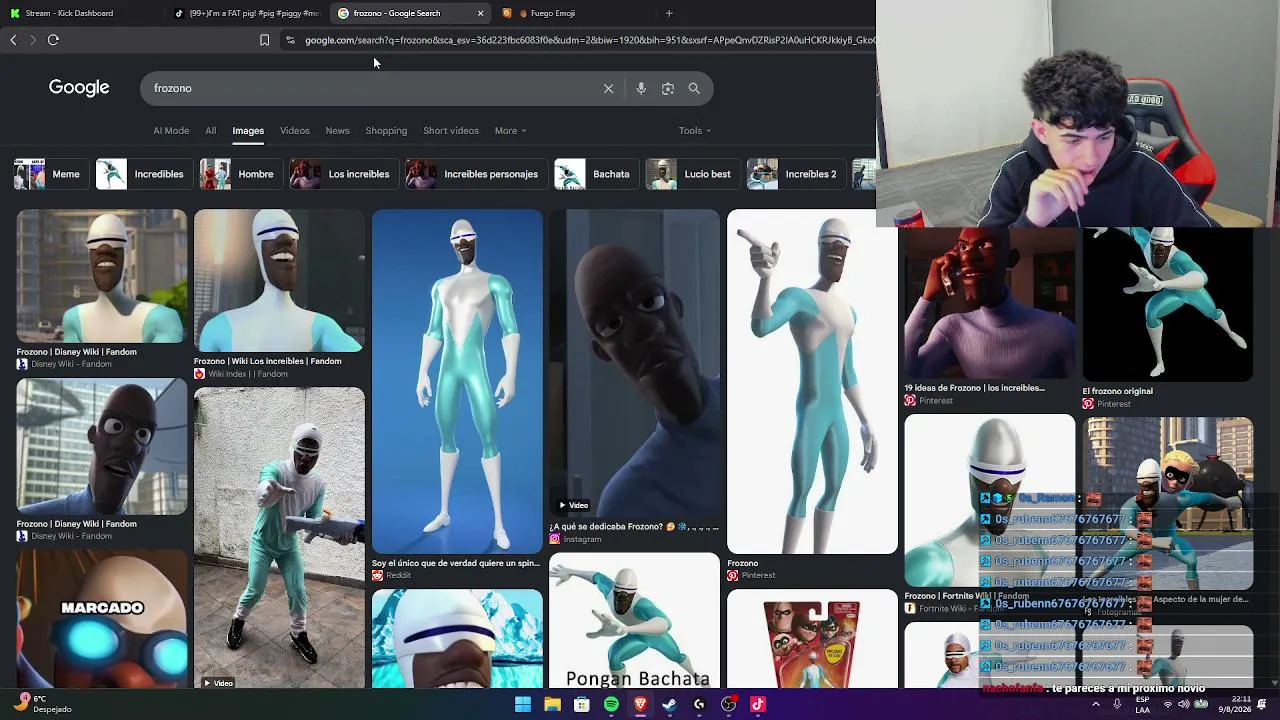The width and height of the screenshot is (1280, 720).
Task: Select the Short videos tab
Action: [x=451, y=131]
